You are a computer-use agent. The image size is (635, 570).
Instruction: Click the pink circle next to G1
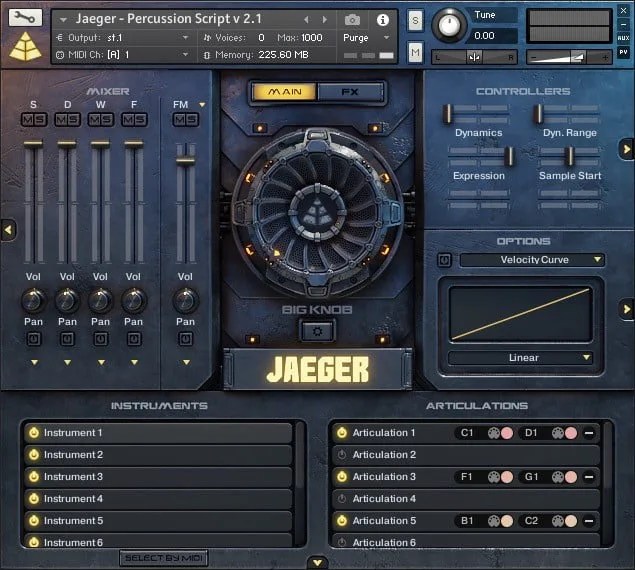point(571,477)
